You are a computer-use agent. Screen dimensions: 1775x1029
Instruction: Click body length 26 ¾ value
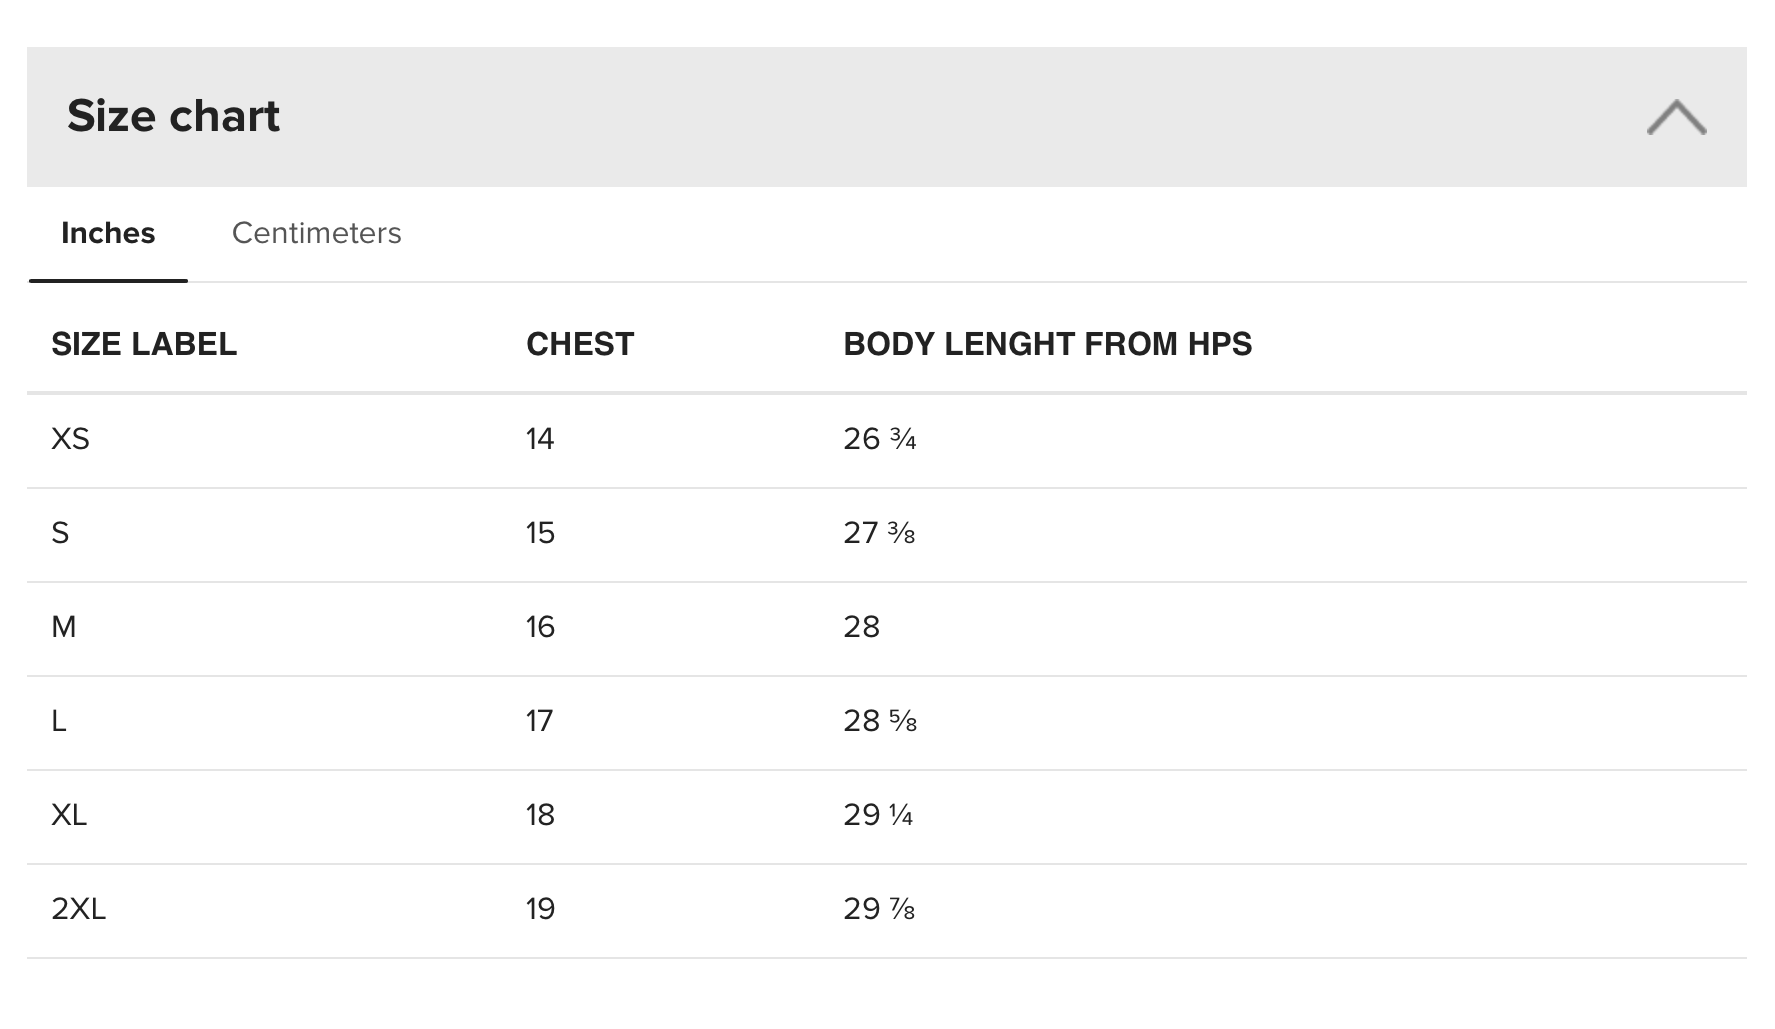[880, 439]
